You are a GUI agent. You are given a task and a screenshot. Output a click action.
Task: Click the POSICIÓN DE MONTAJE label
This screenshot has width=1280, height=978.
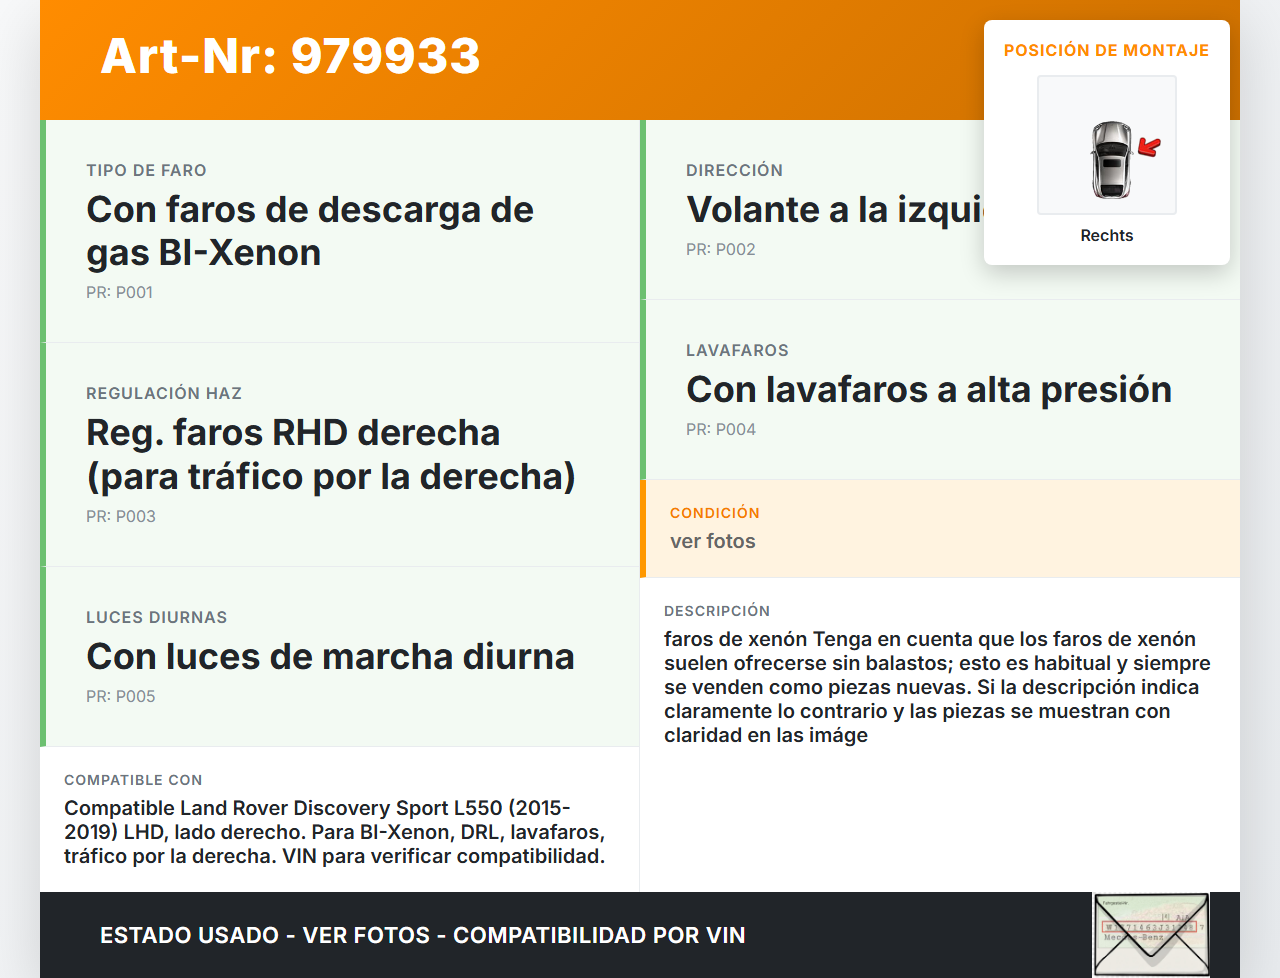1107,50
